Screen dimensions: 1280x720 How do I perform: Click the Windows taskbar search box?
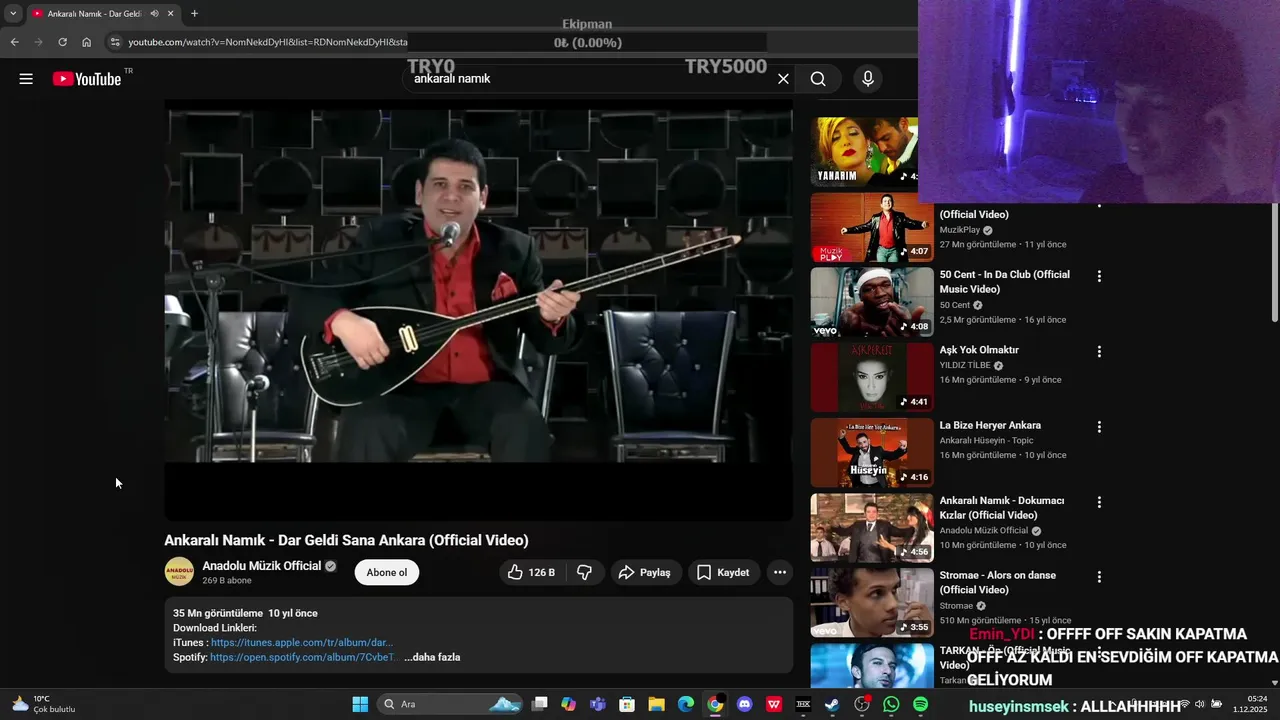(x=450, y=704)
